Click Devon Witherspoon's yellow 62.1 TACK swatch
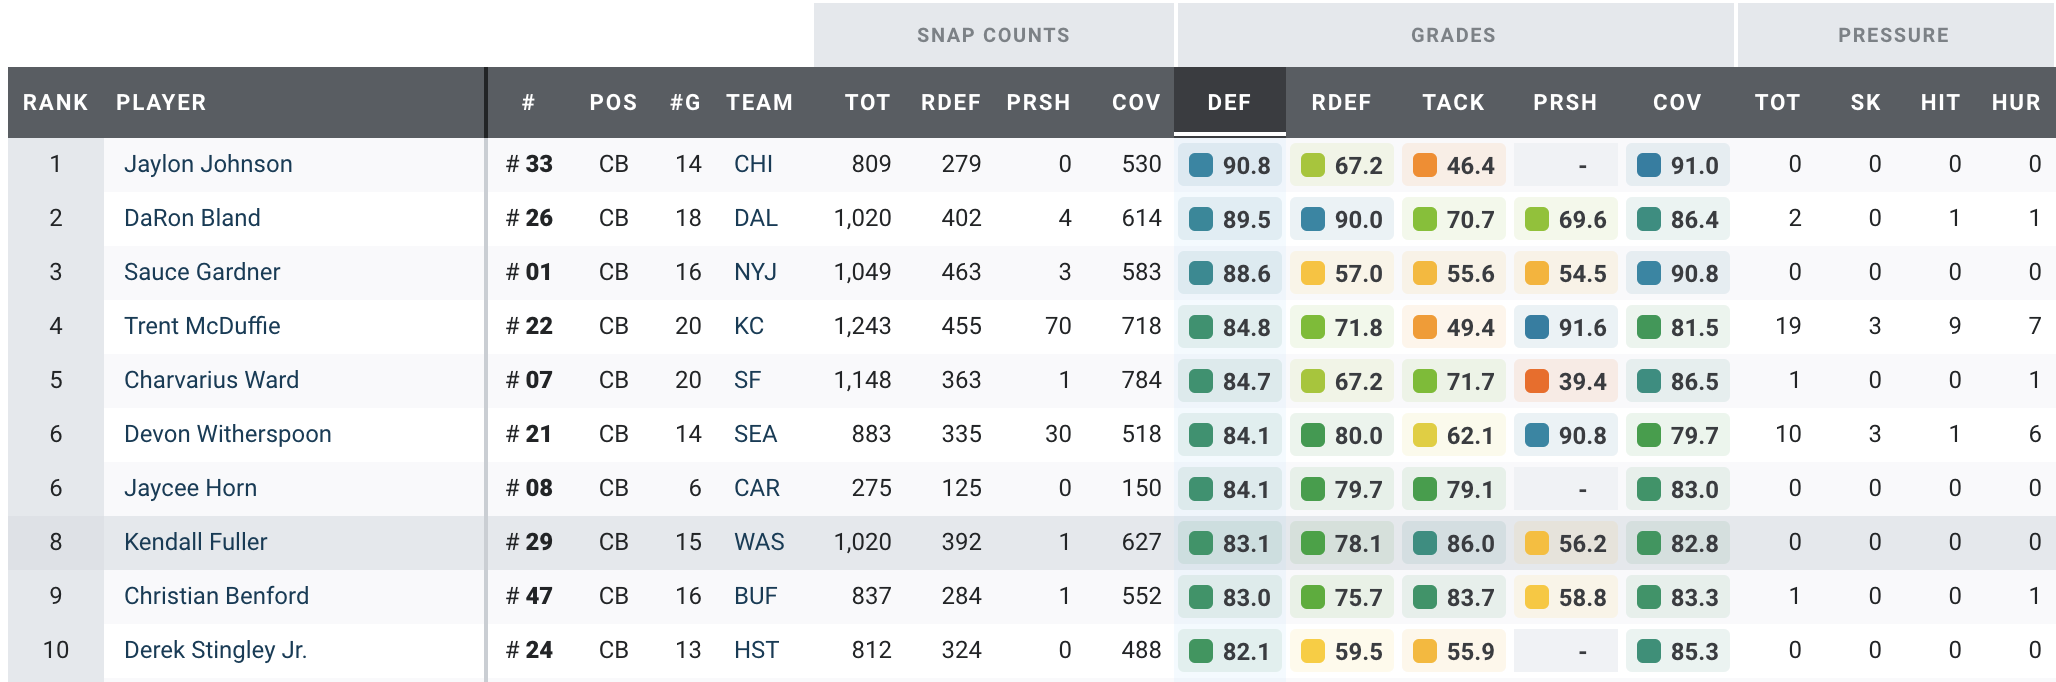This screenshot has height=682, width=2056. tap(1425, 435)
